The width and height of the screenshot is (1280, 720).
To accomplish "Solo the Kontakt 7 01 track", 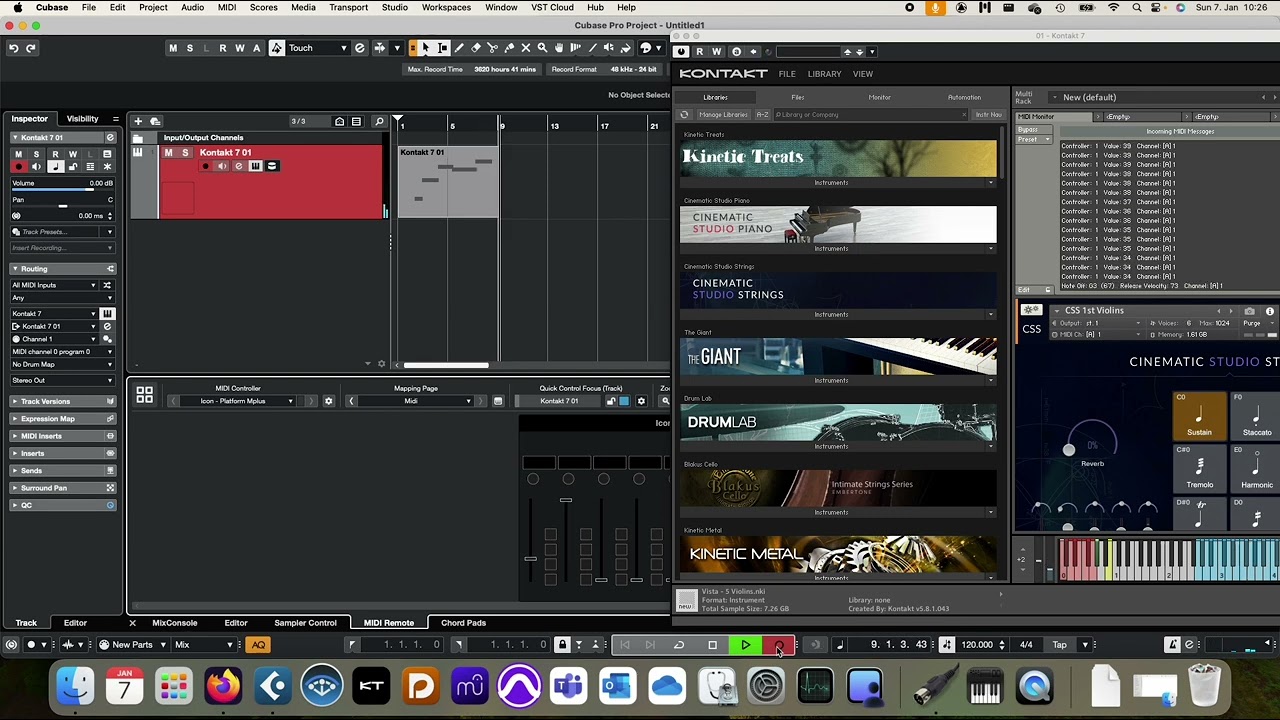I will click(184, 153).
